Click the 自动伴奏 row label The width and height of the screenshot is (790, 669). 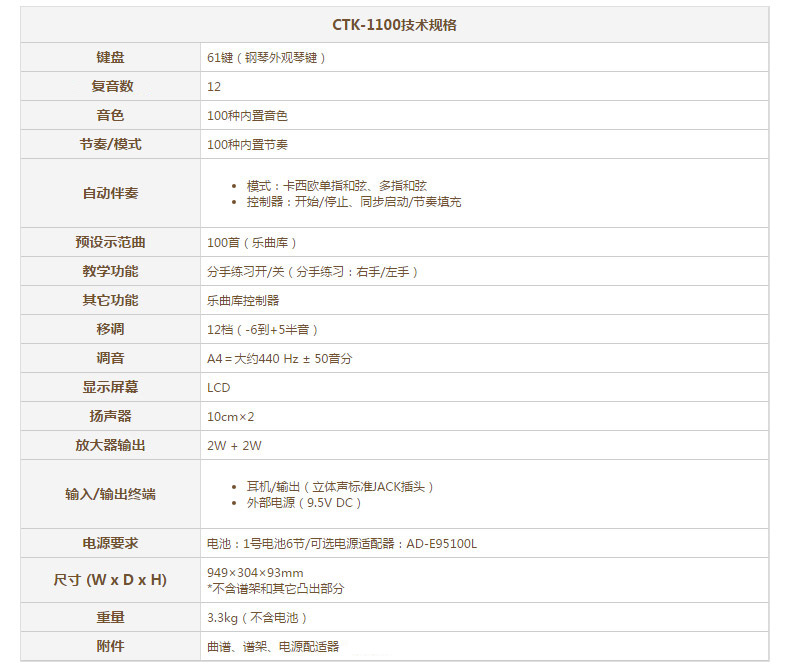tap(110, 193)
